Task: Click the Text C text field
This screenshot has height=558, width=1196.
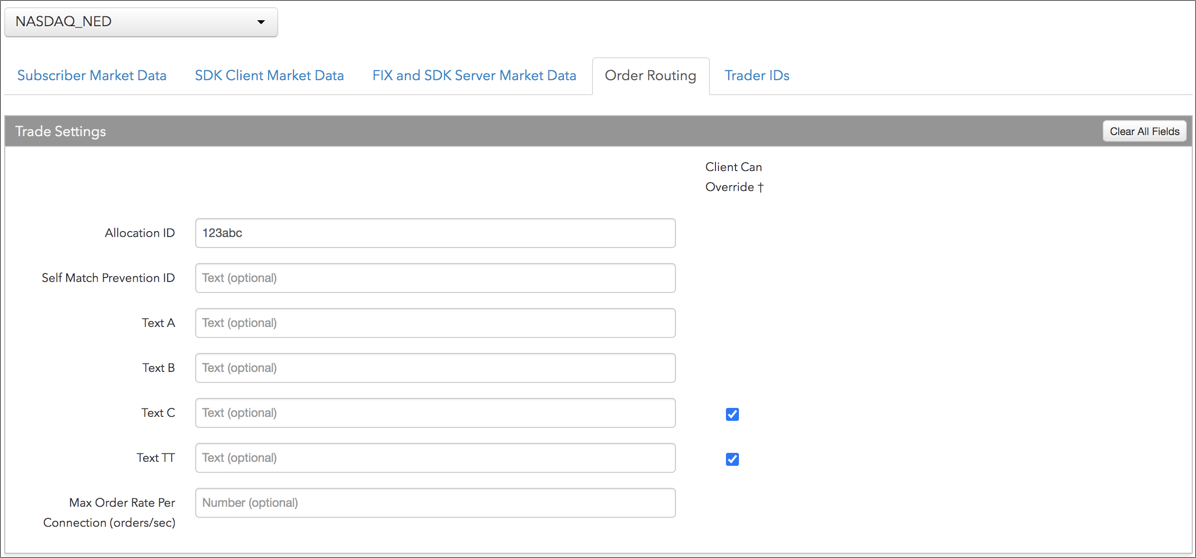Action: pos(435,413)
